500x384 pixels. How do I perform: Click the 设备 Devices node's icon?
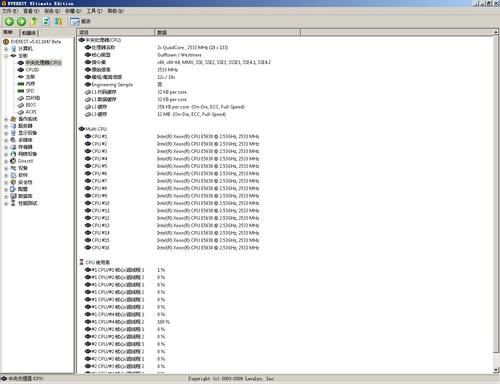coord(13,168)
